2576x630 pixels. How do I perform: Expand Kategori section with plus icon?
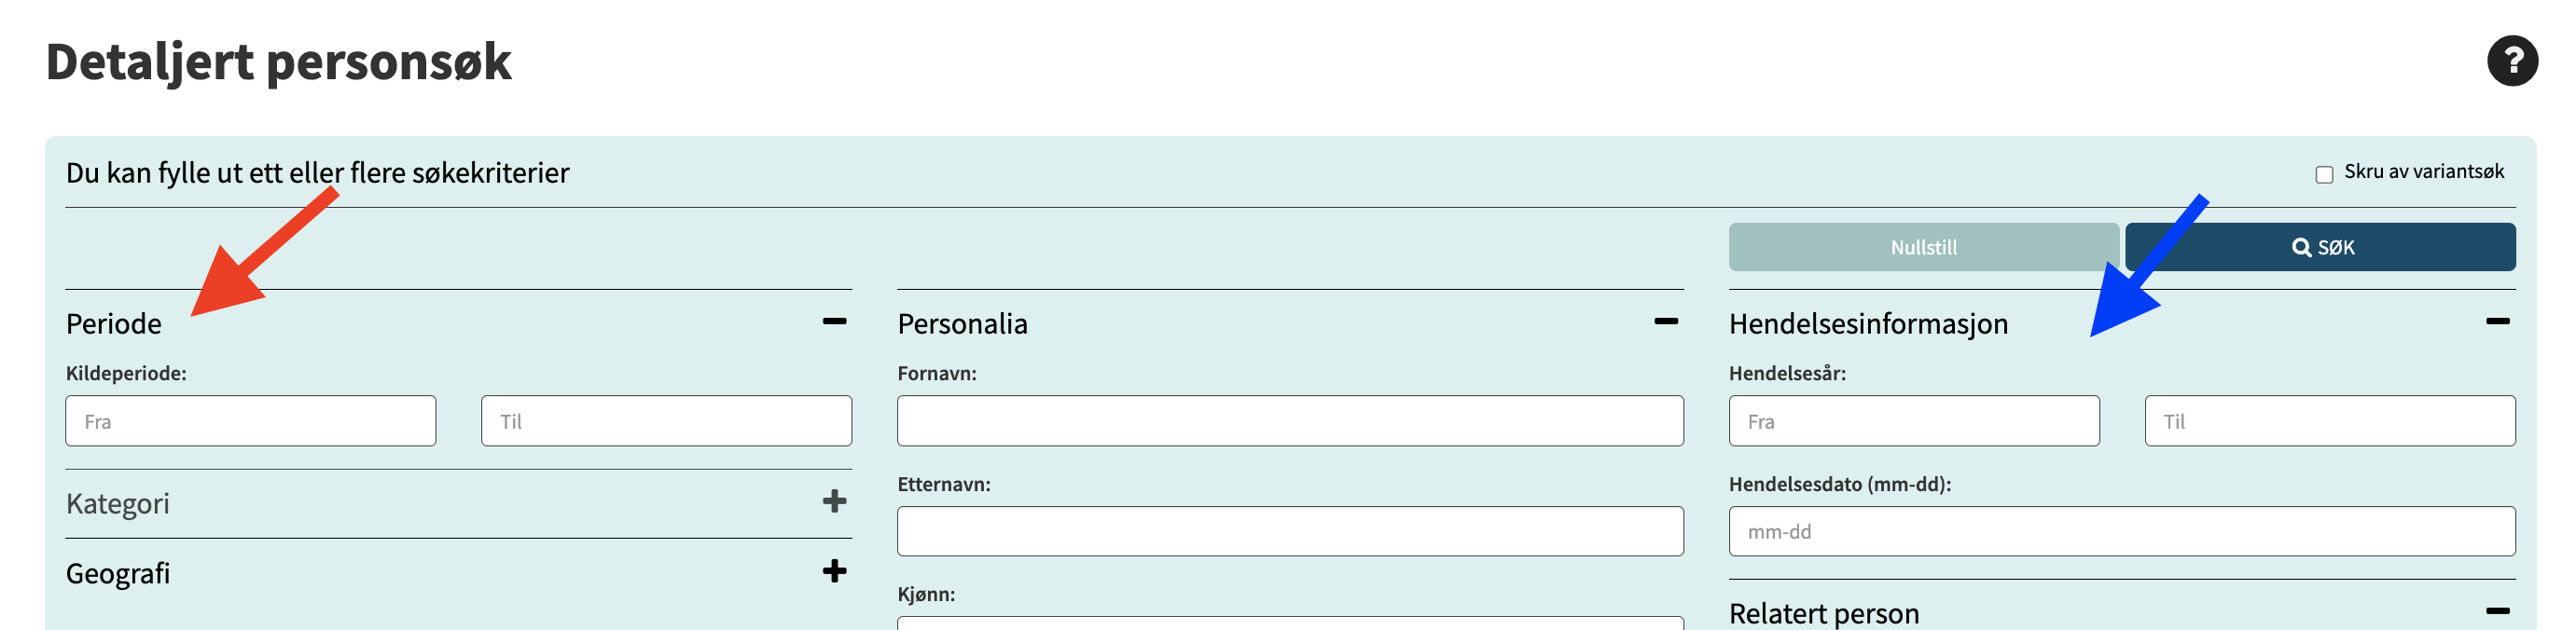pos(834,501)
